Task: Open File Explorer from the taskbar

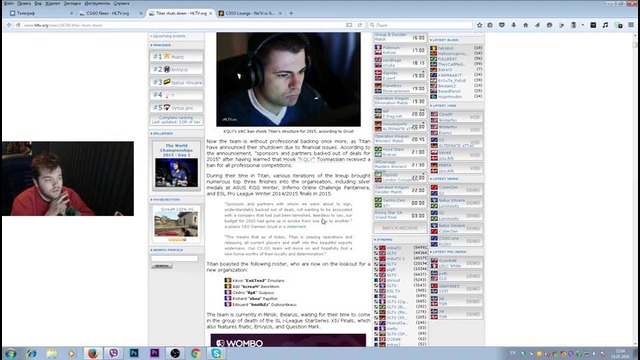Action: [52, 353]
